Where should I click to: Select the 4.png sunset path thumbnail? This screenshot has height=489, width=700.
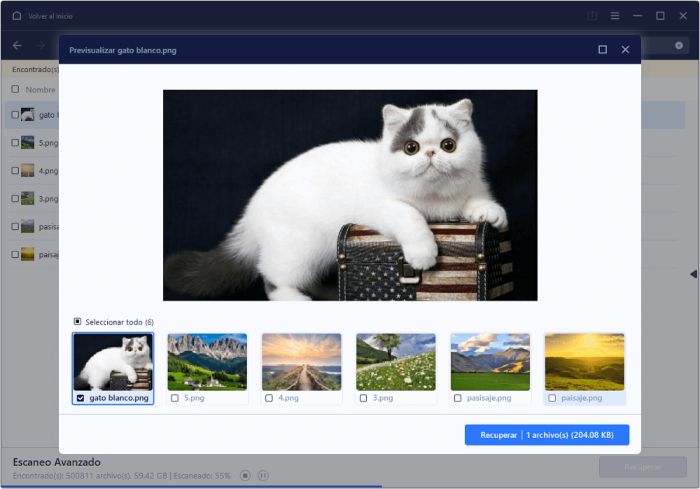301,362
